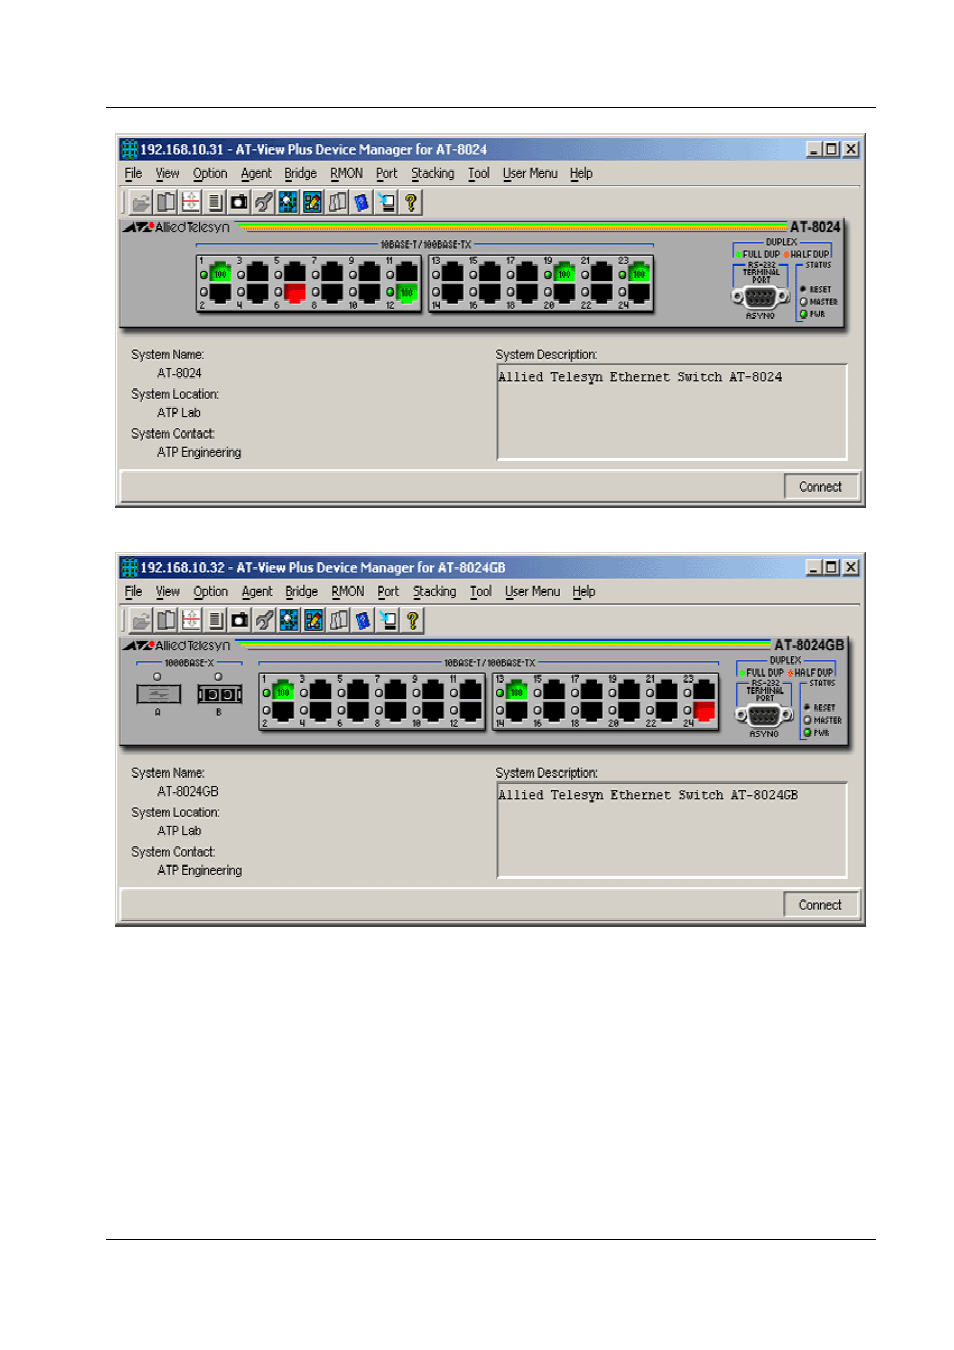The height and width of the screenshot is (1350, 954).
Task: Select red port 6 on AT-8024 switch
Action: tap(295, 292)
